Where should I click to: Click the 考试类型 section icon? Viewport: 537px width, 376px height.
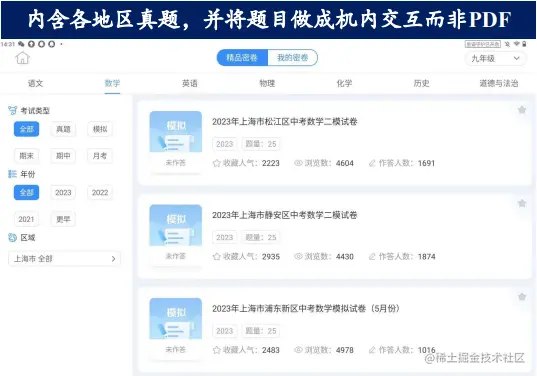pos(12,111)
